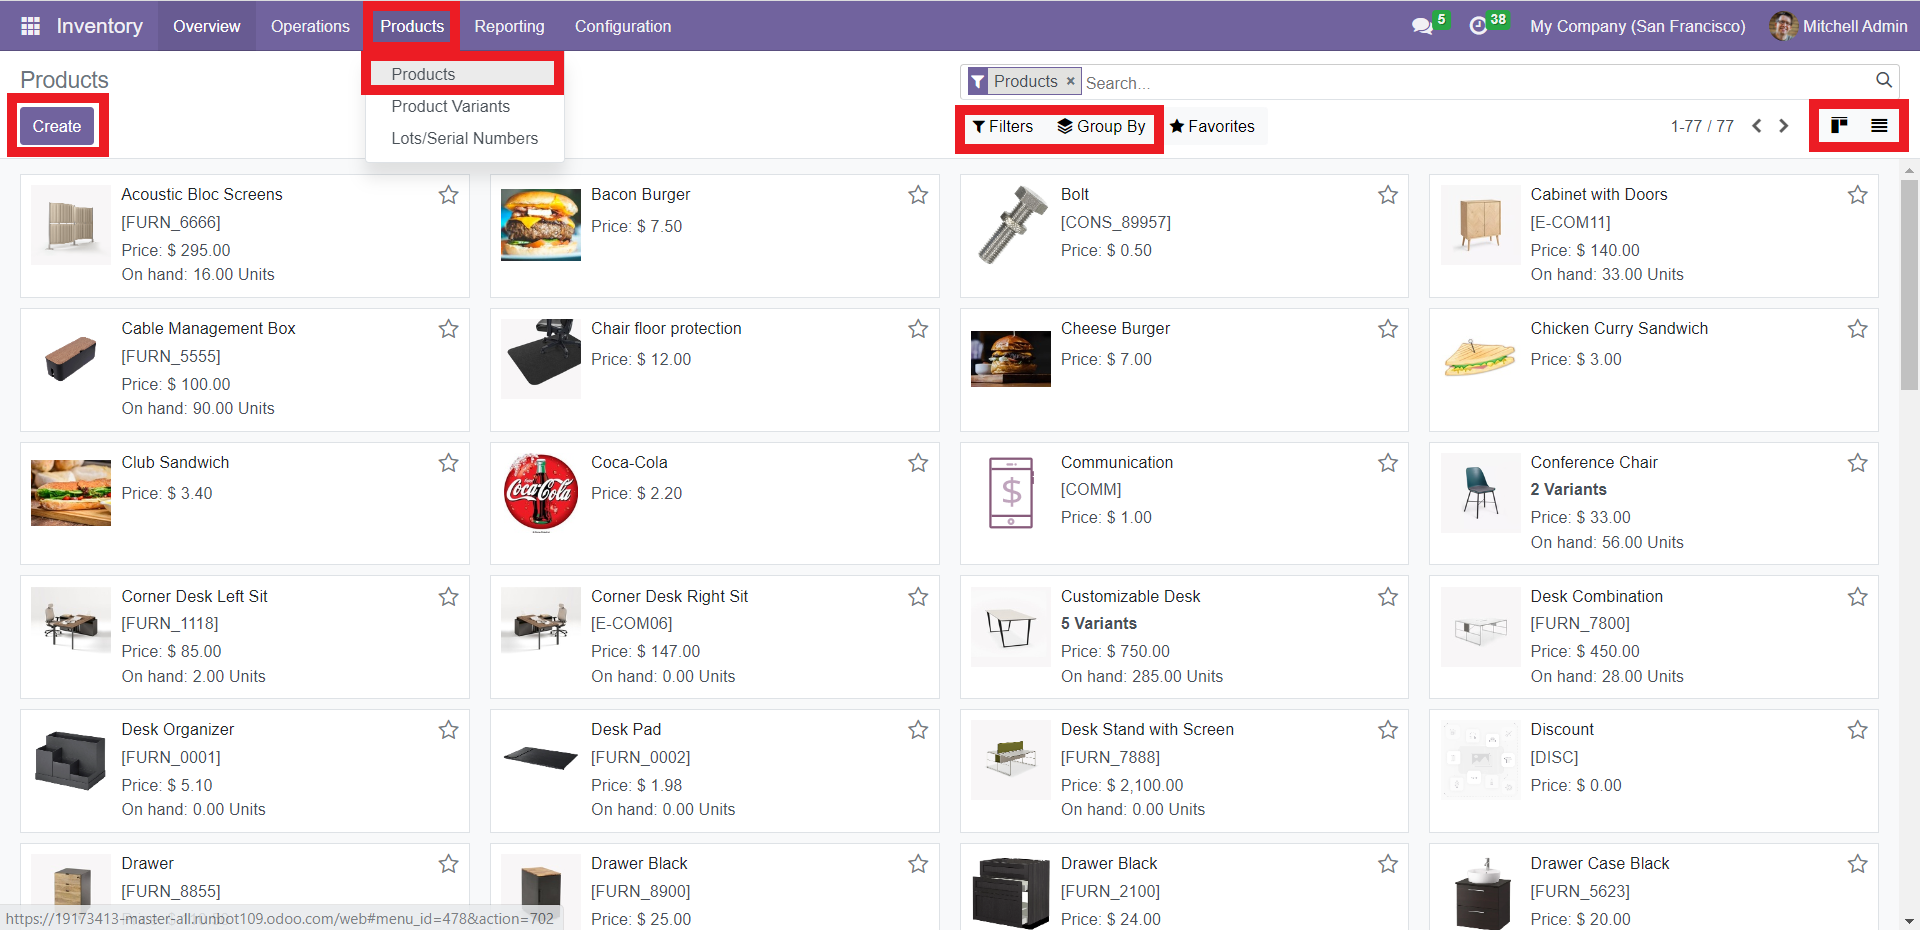Favorite the Acoustic Bloc Screens product
Viewport: 1920px width, 930px height.
[x=448, y=195]
